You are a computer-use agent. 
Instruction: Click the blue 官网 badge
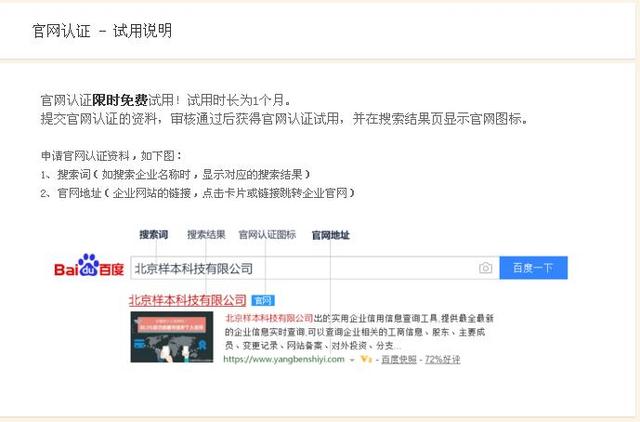point(263,301)
